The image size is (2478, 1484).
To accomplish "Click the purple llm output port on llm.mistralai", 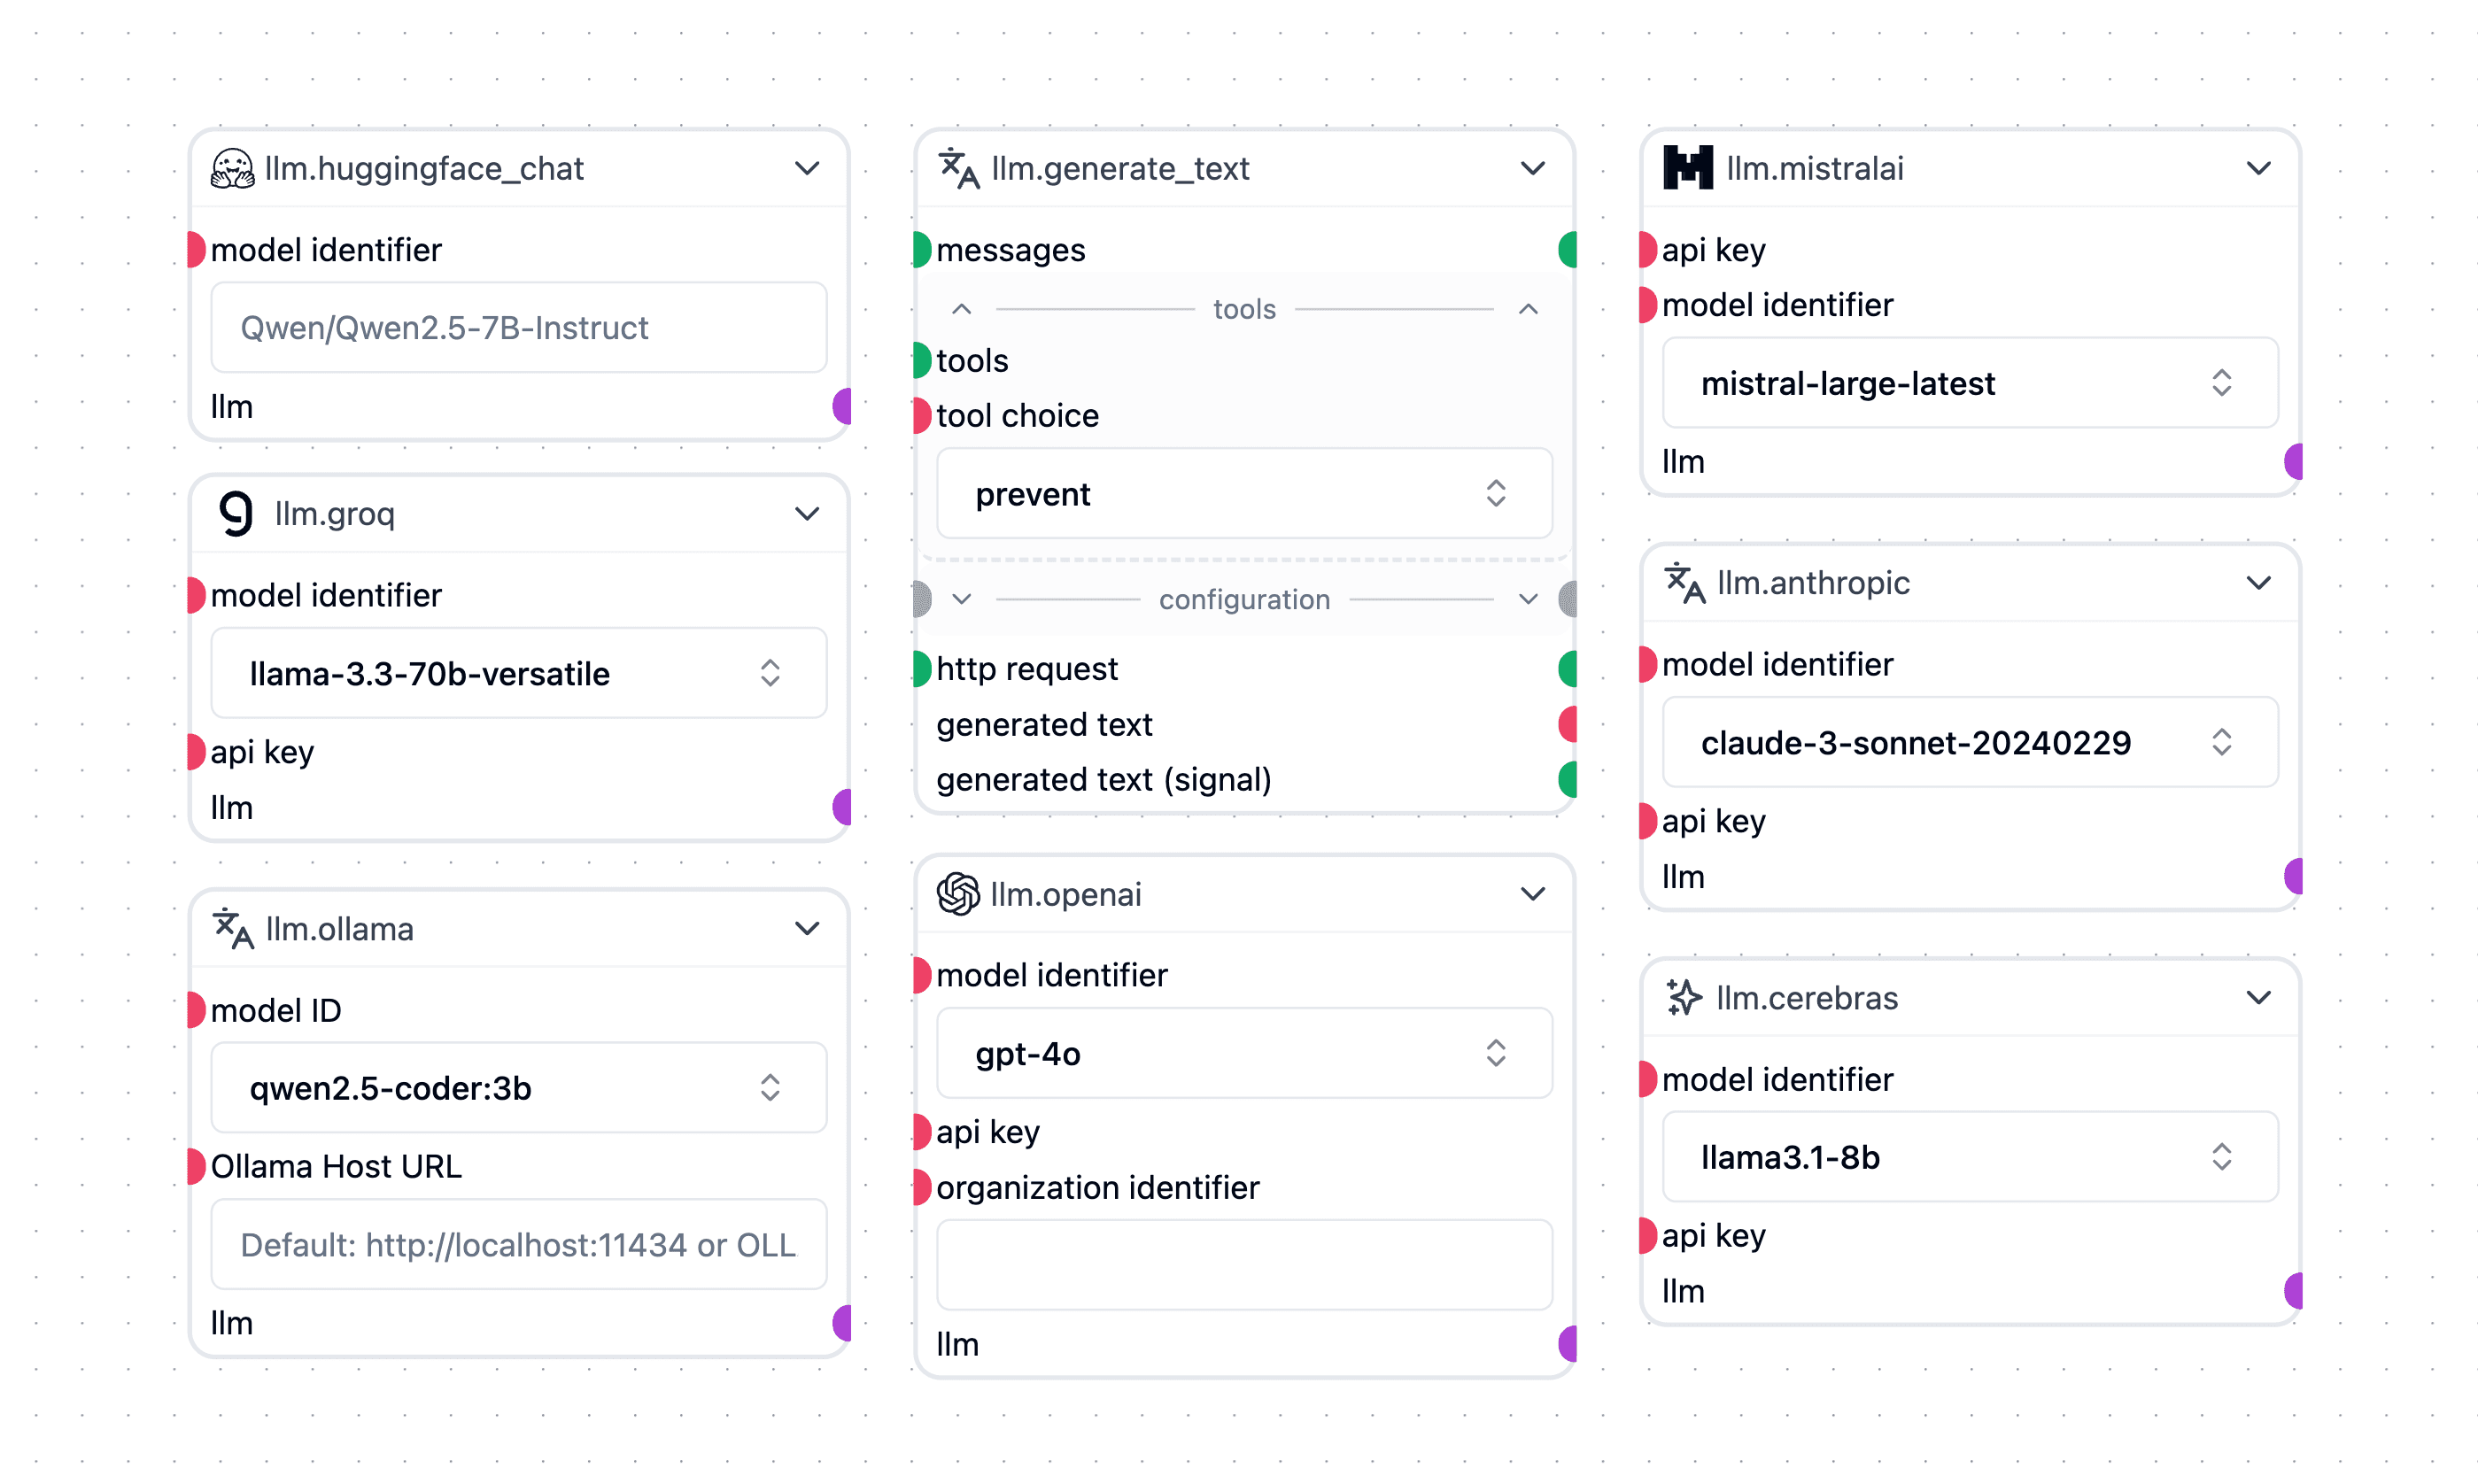I will 2293,462.
